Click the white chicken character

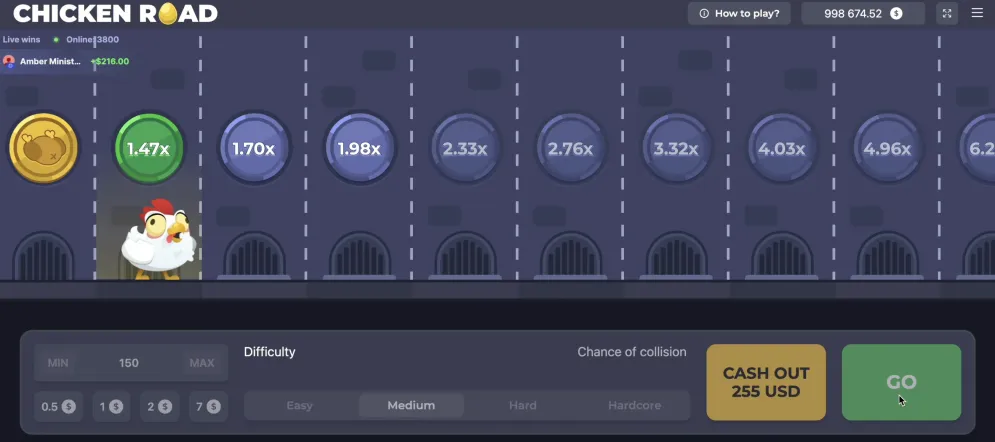(158, 240)
